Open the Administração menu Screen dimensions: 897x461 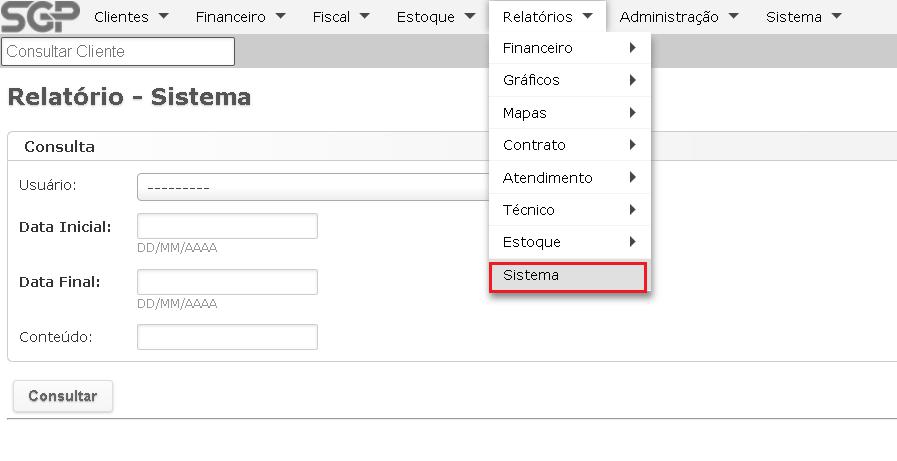(678, 17)
